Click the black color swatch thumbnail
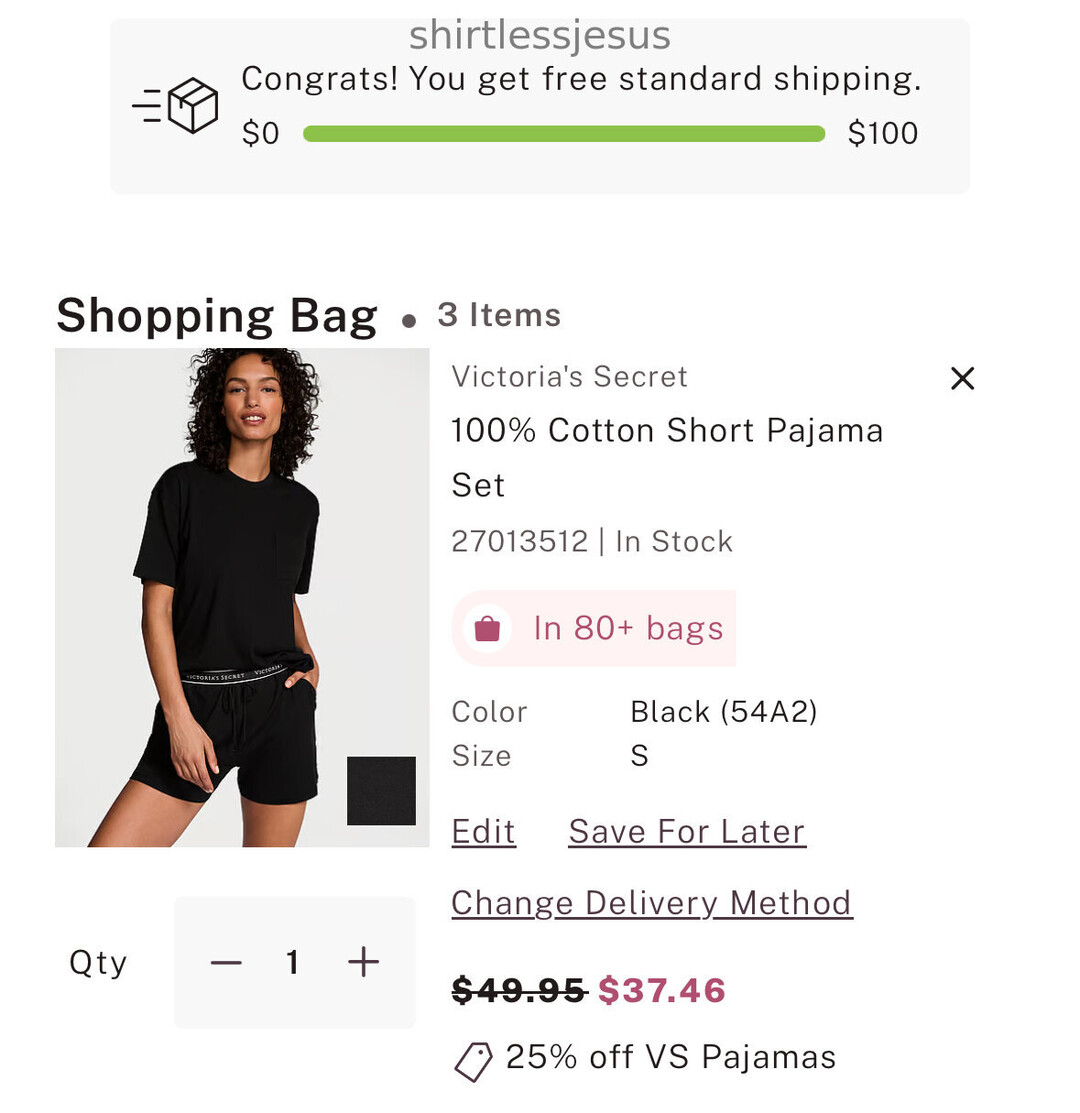 [x=381, y=790]
